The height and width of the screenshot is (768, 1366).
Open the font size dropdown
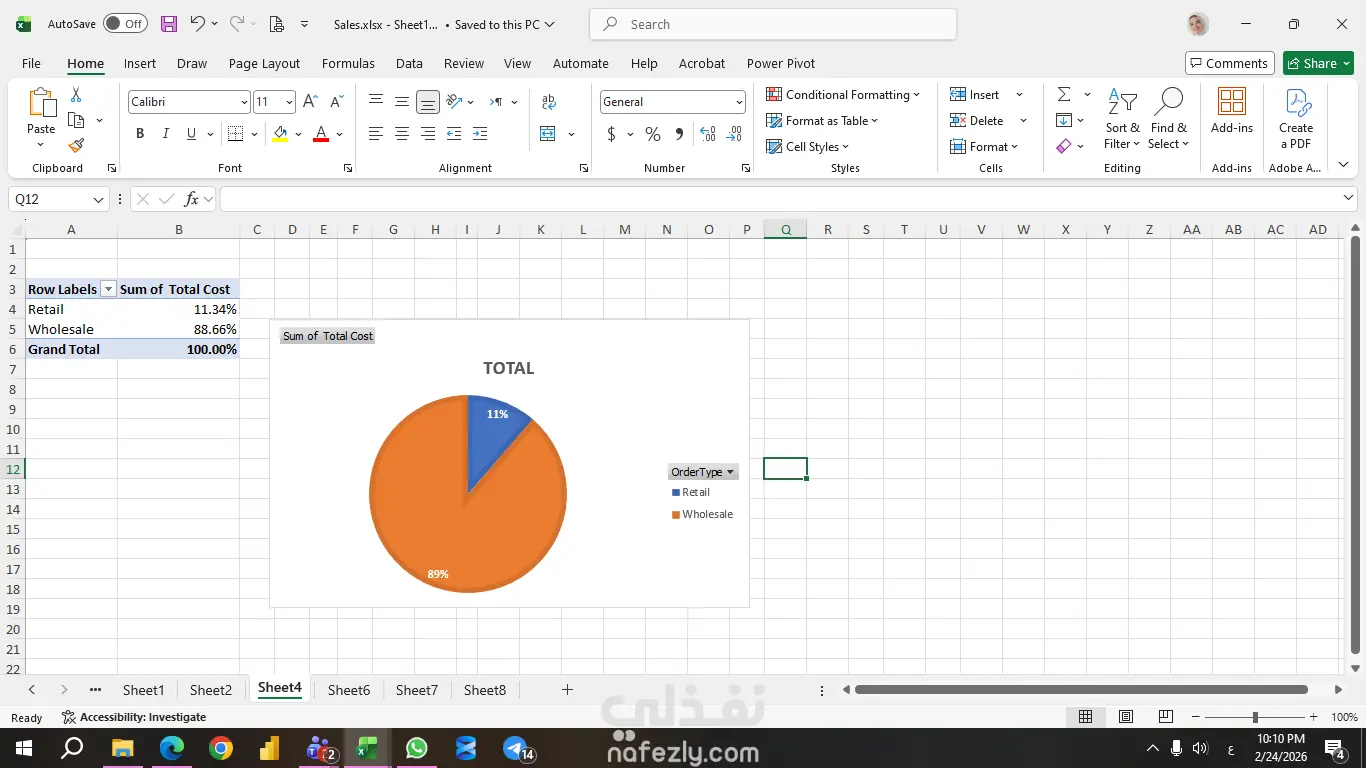pyautogui.click(x=289, y=102)
